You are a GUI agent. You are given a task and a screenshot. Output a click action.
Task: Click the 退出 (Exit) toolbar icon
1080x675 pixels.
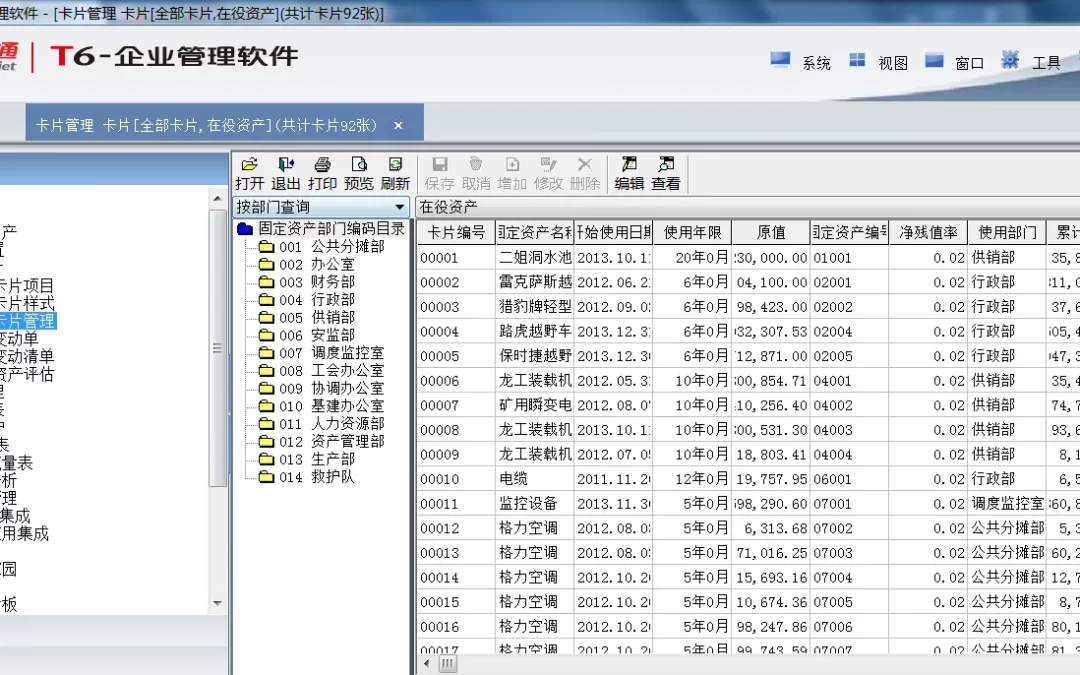coord(285,174)
